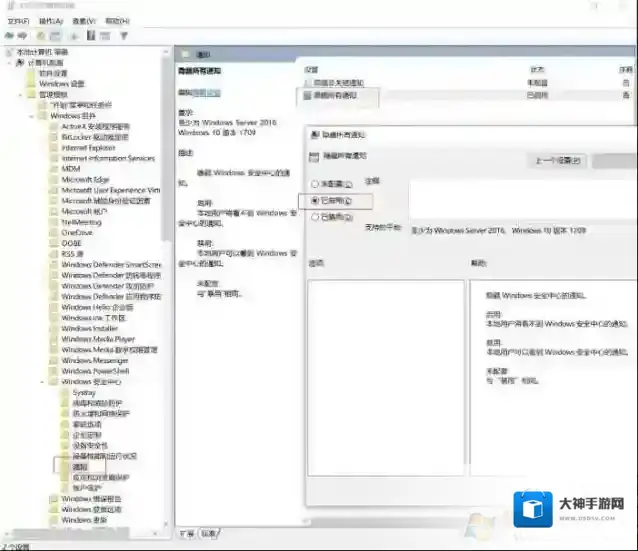The width and height of the screenshot is (638, 551).
Task: Click the 注释 column header
Action: tap(626, 70)
